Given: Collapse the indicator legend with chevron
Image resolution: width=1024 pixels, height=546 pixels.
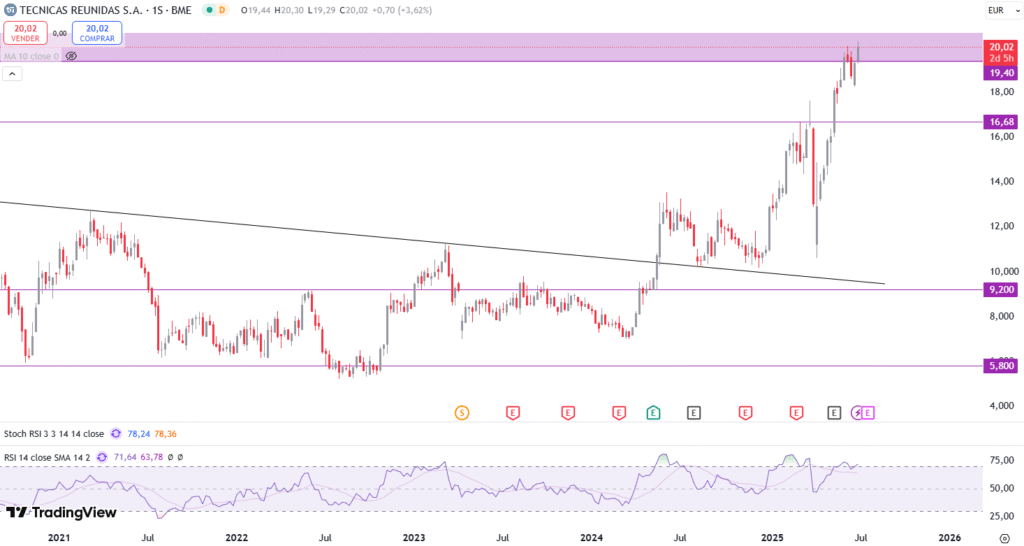Looking at the screenshot, I should 12,74.
